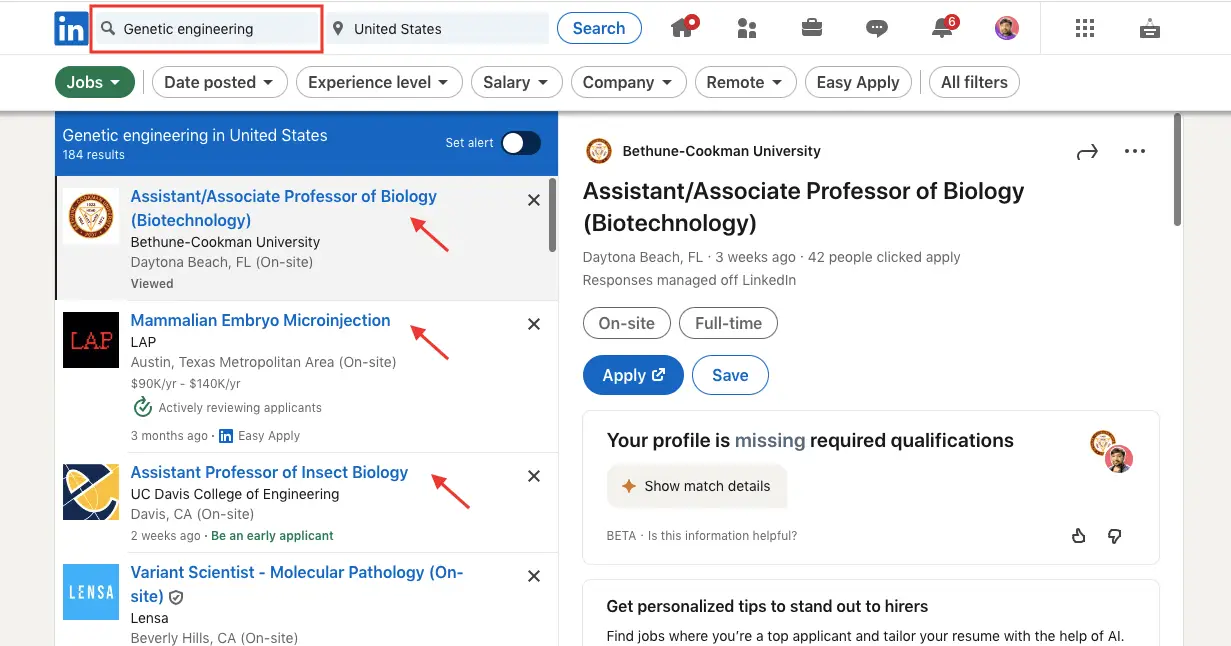Go to the Home feed icon
This screenshot has width=1231, height=646.
pyautogui.click(x=683, y=28)
